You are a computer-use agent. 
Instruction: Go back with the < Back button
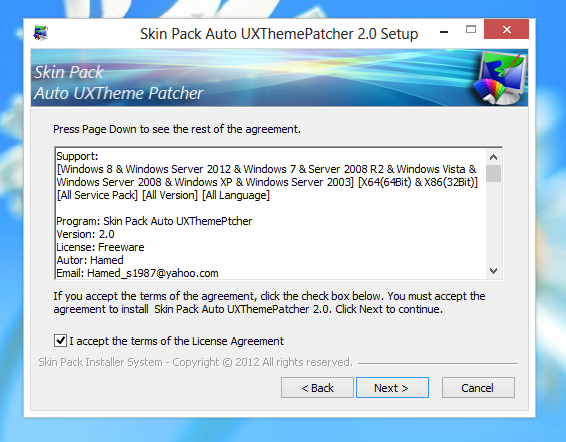[317, 388]
